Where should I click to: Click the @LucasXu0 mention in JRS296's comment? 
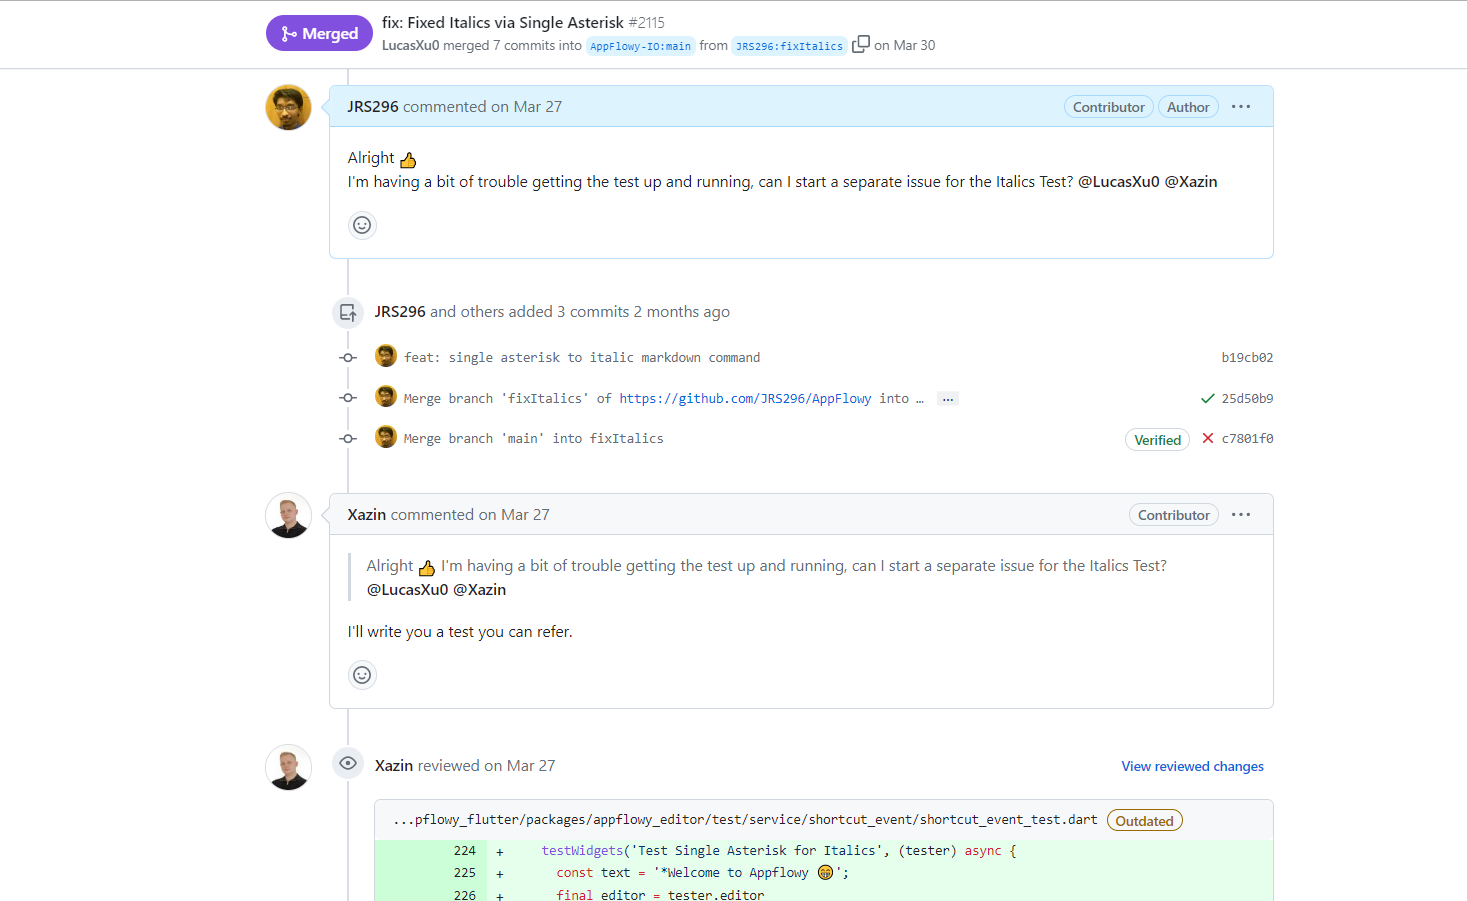click(x=1118, y=181)
